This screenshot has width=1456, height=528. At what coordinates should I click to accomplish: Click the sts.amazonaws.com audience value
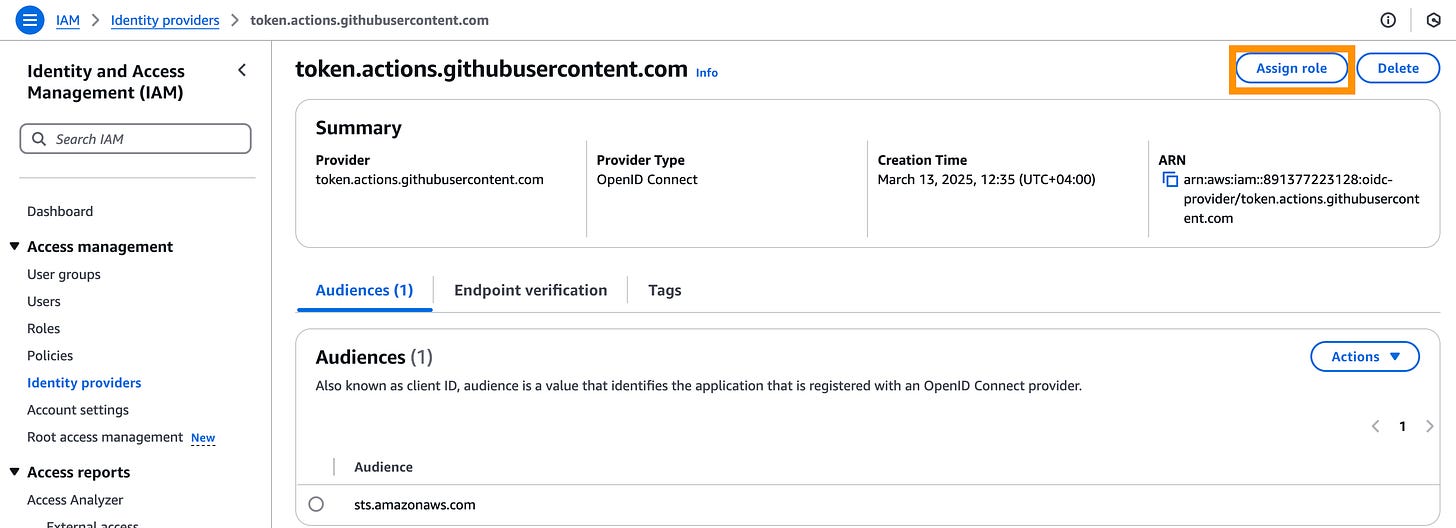pyautogui.click(x=415, y=504)
